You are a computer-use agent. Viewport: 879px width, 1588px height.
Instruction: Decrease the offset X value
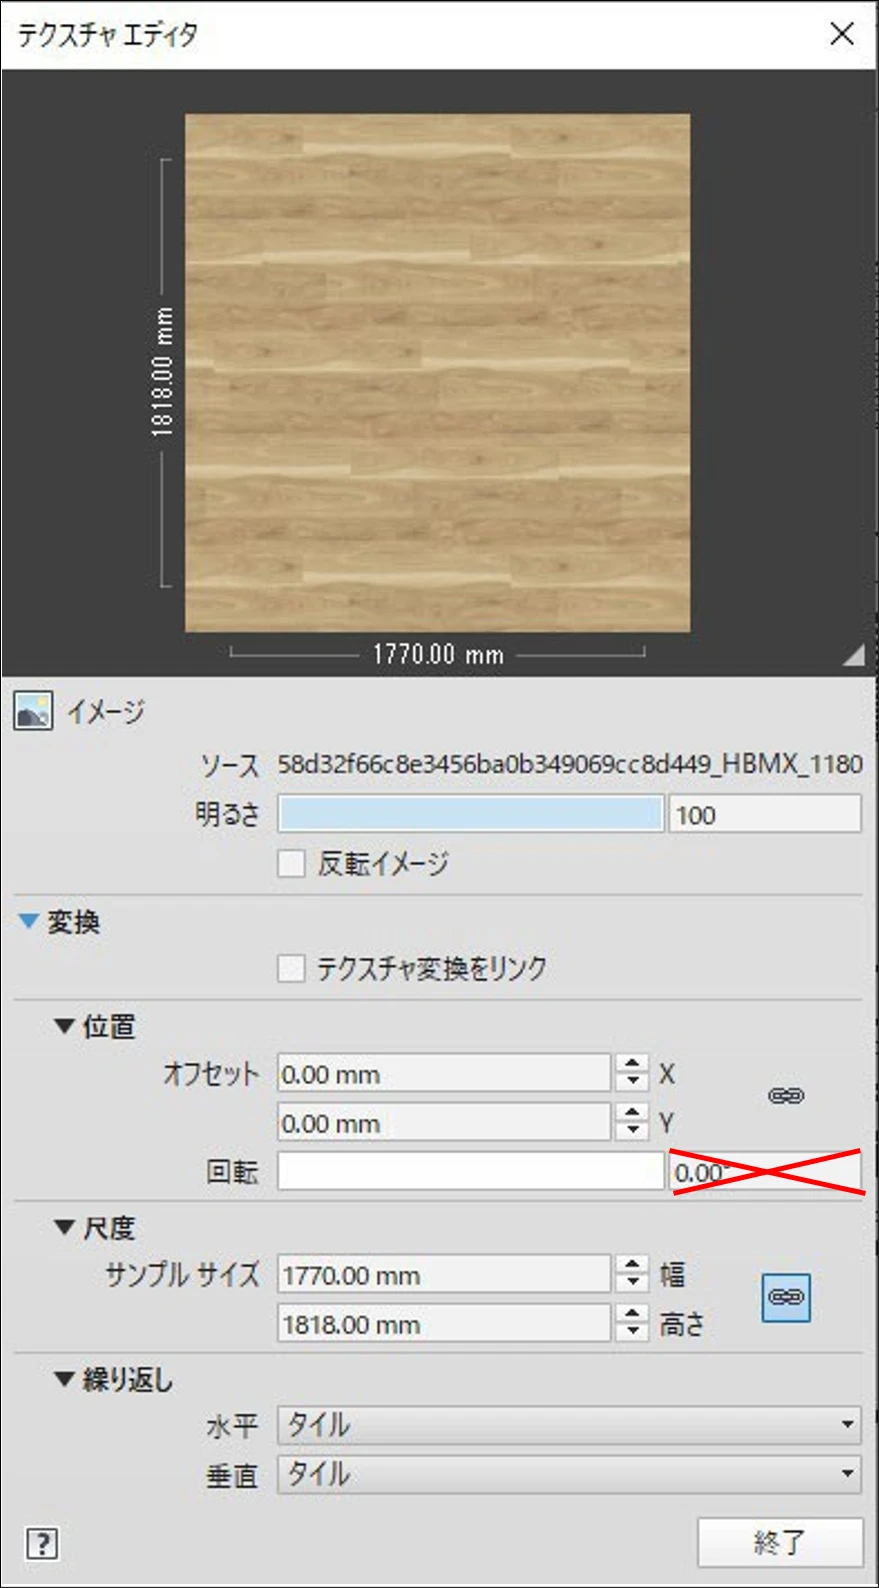tap(632, 1083)
